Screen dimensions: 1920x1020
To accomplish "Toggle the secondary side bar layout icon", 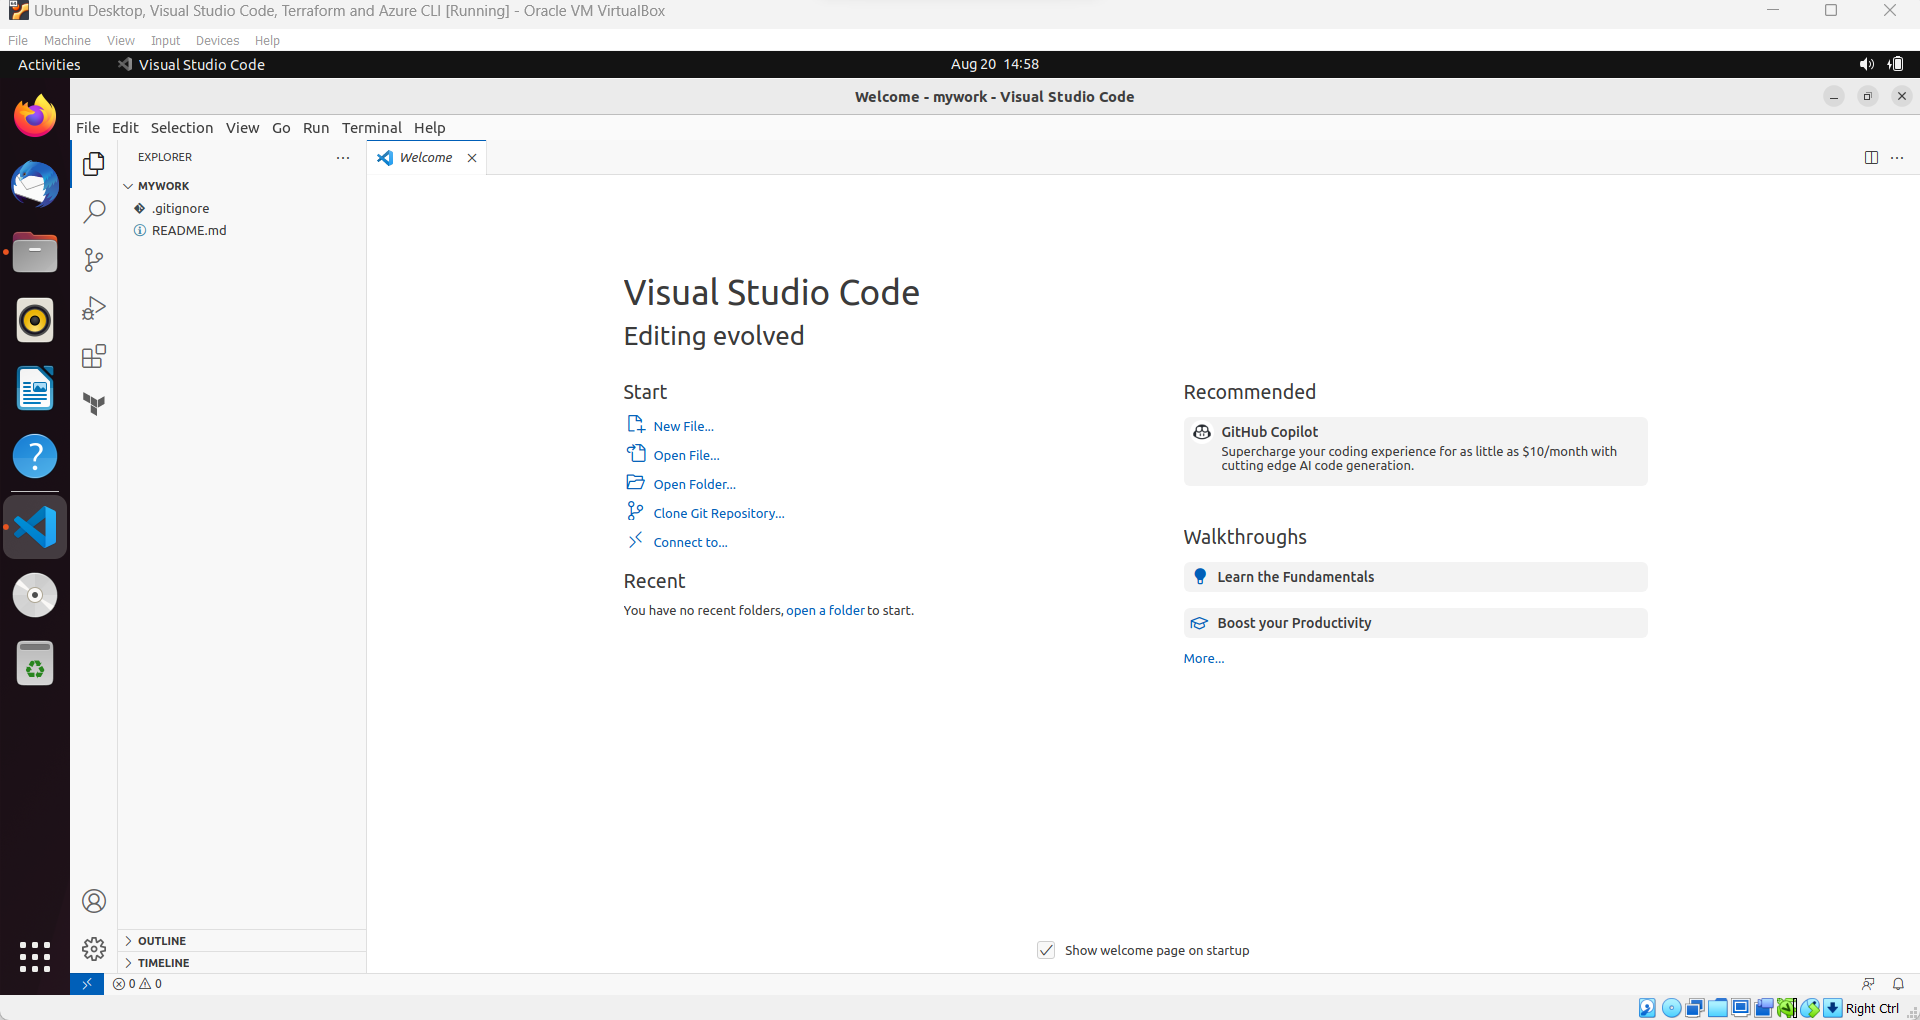I will (1871, 157).
